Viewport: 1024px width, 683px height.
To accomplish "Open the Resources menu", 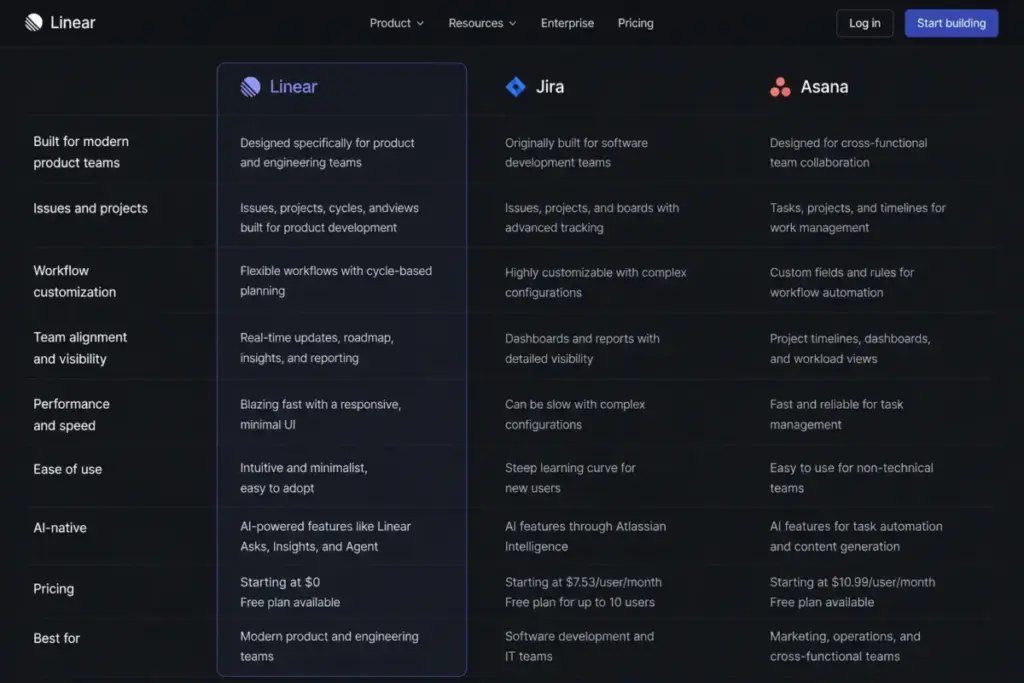I will click(x=482, y=24).
